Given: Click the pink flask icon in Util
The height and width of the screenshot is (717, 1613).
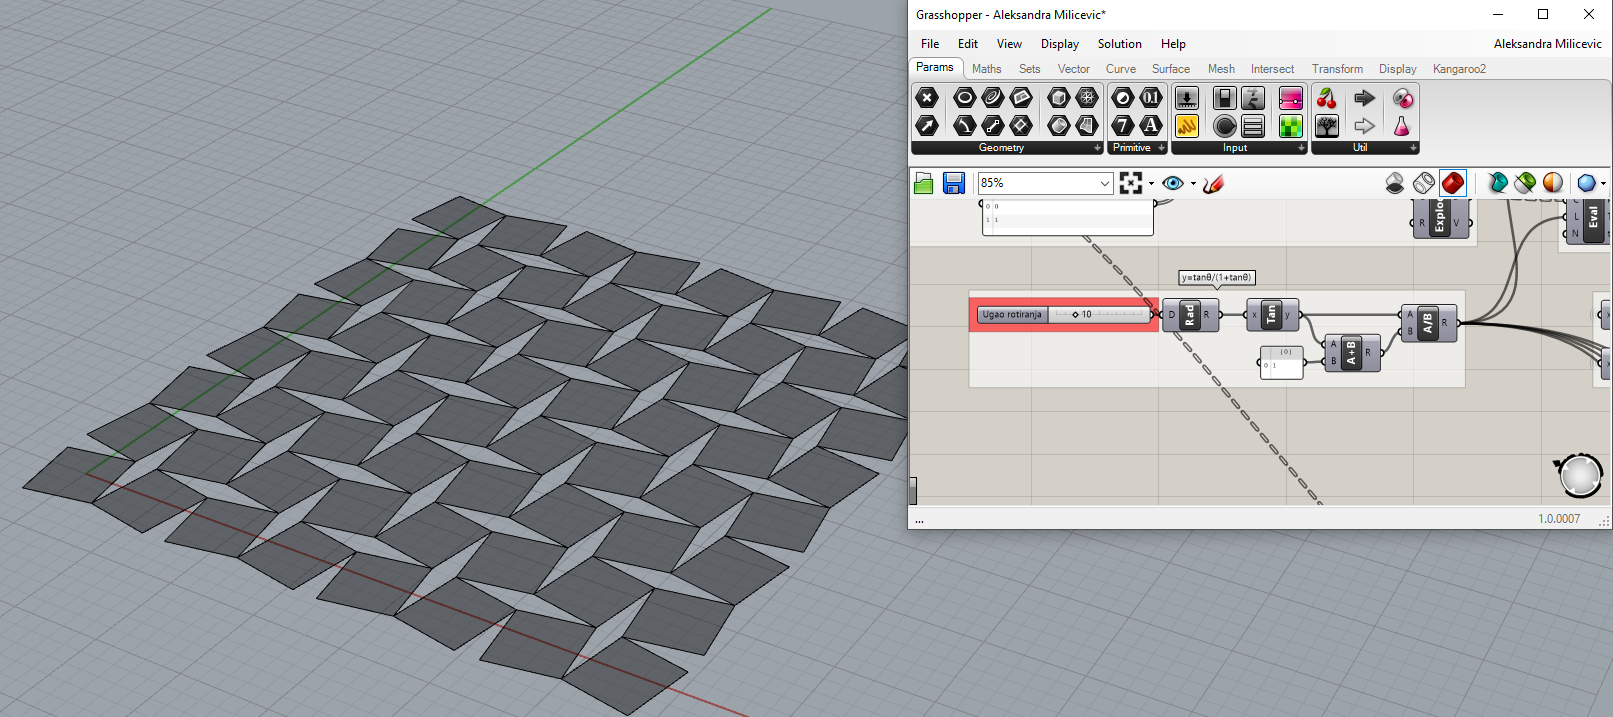Looking at the screenshot, I should [1402, 125].
